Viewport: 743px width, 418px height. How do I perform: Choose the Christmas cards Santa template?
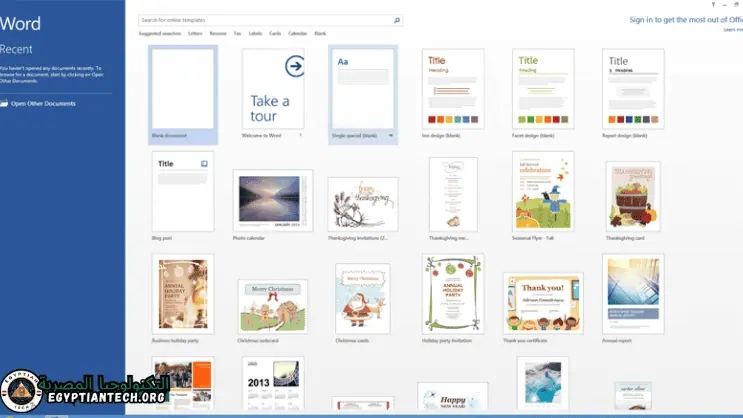(x=362, y=298)
